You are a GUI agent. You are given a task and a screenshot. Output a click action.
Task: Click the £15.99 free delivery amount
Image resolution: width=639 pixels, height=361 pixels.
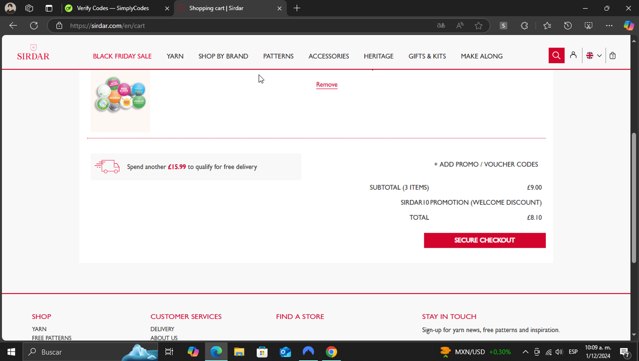[177, 167]
